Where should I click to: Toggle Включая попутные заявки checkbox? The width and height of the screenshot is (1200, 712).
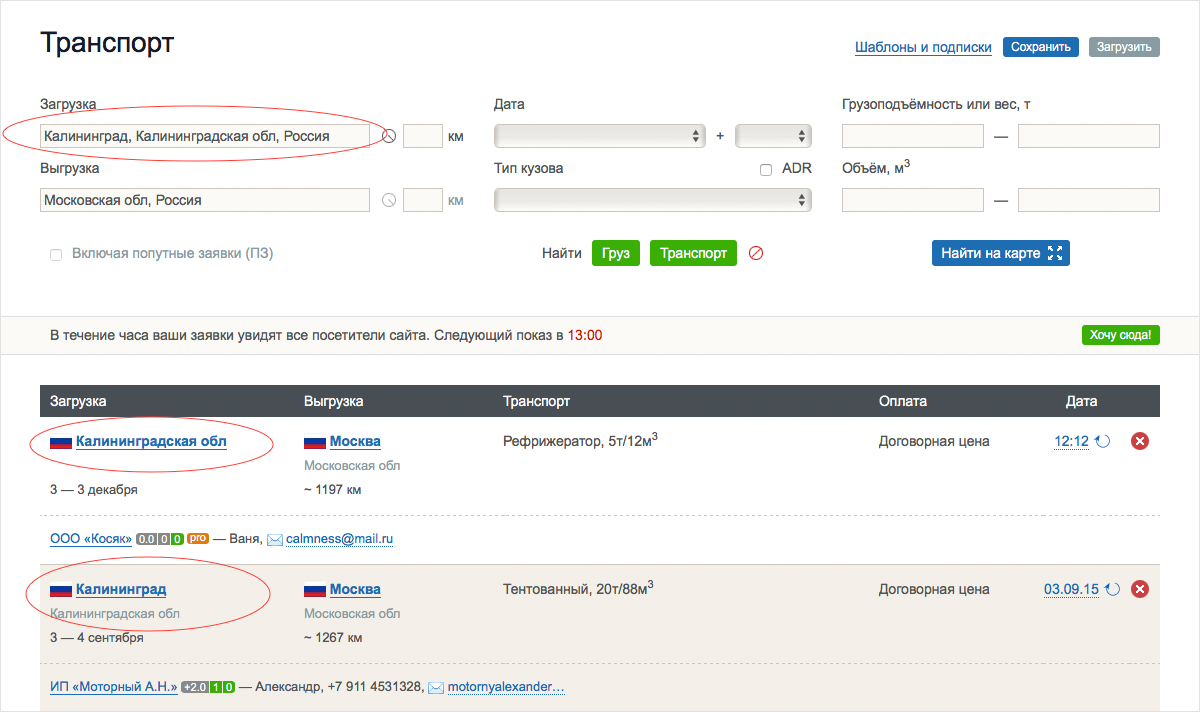[x=56, y=255]
